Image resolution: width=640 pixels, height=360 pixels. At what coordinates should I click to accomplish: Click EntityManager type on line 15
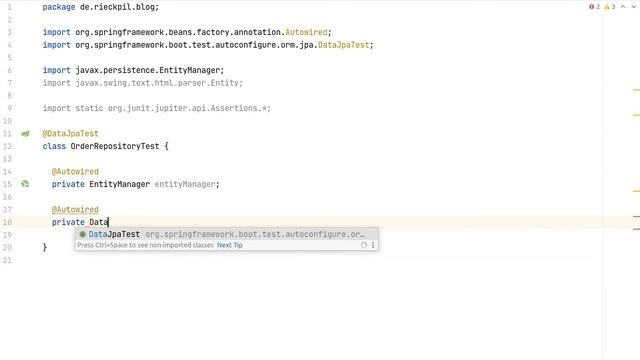(120, 184)
